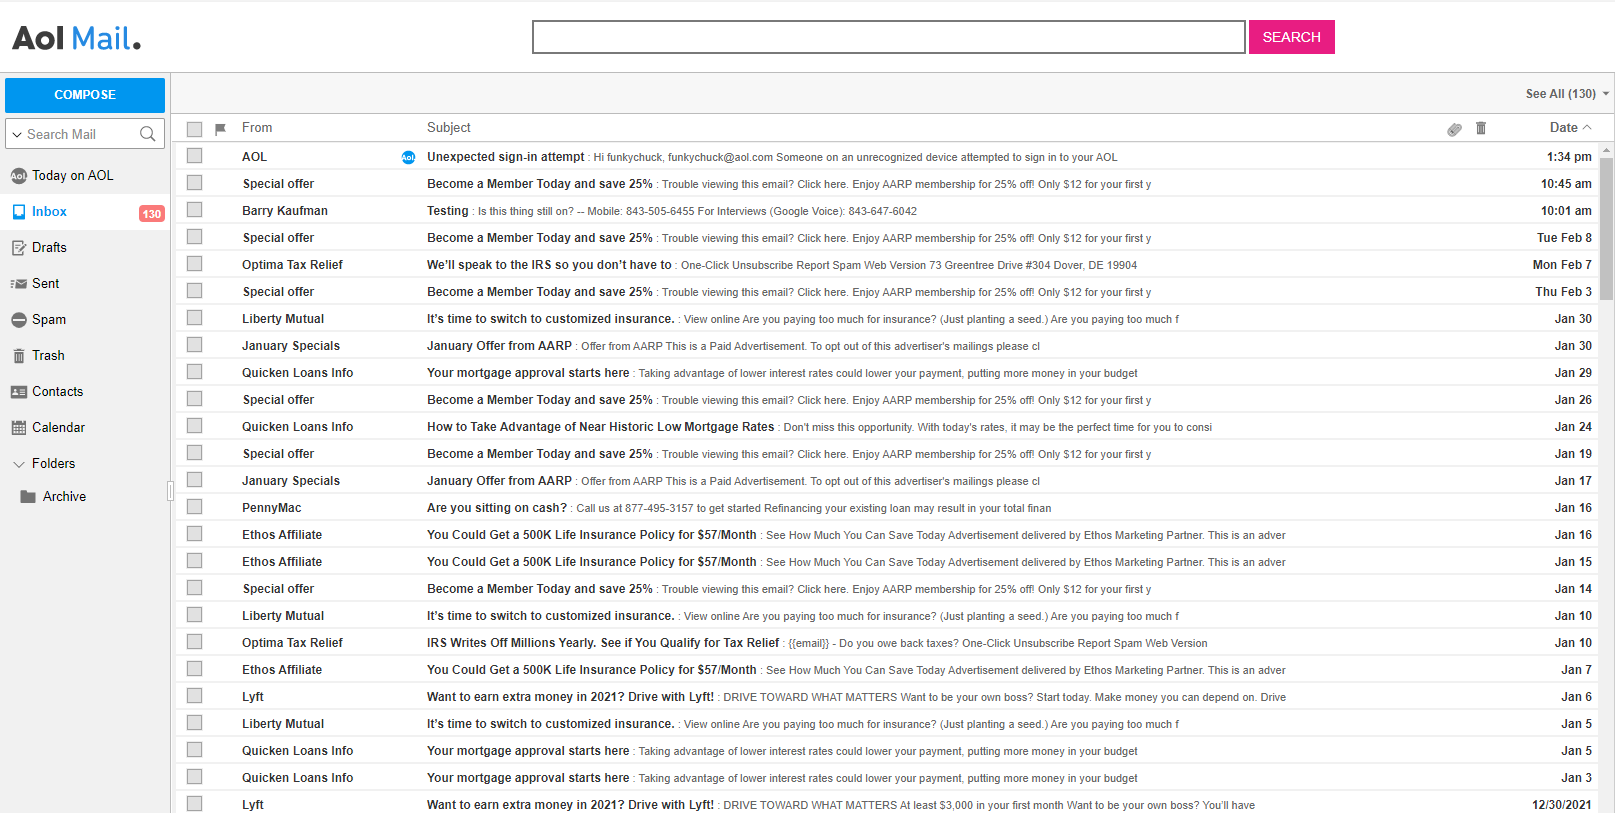Screen dimensions: 1615x813
Task: Click the delete trash icon in header
Action: tap(1481, 128)
